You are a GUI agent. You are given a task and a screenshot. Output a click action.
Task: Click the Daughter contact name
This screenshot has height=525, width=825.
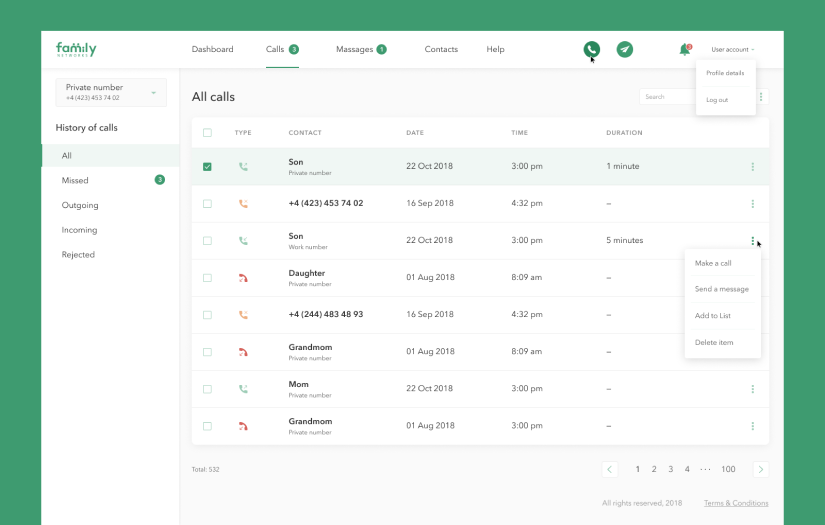click(307, 274)
